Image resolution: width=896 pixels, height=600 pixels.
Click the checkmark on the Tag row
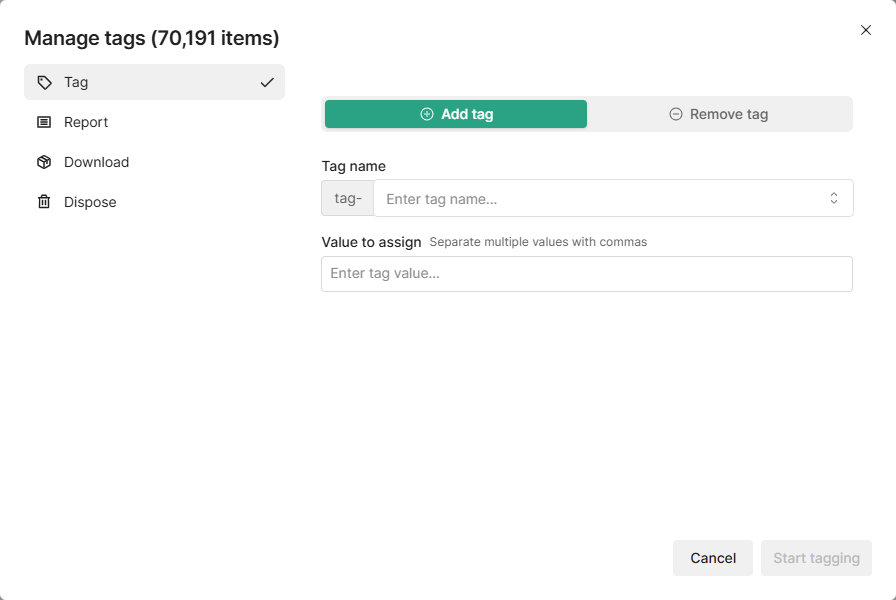[x=267, y=82]
